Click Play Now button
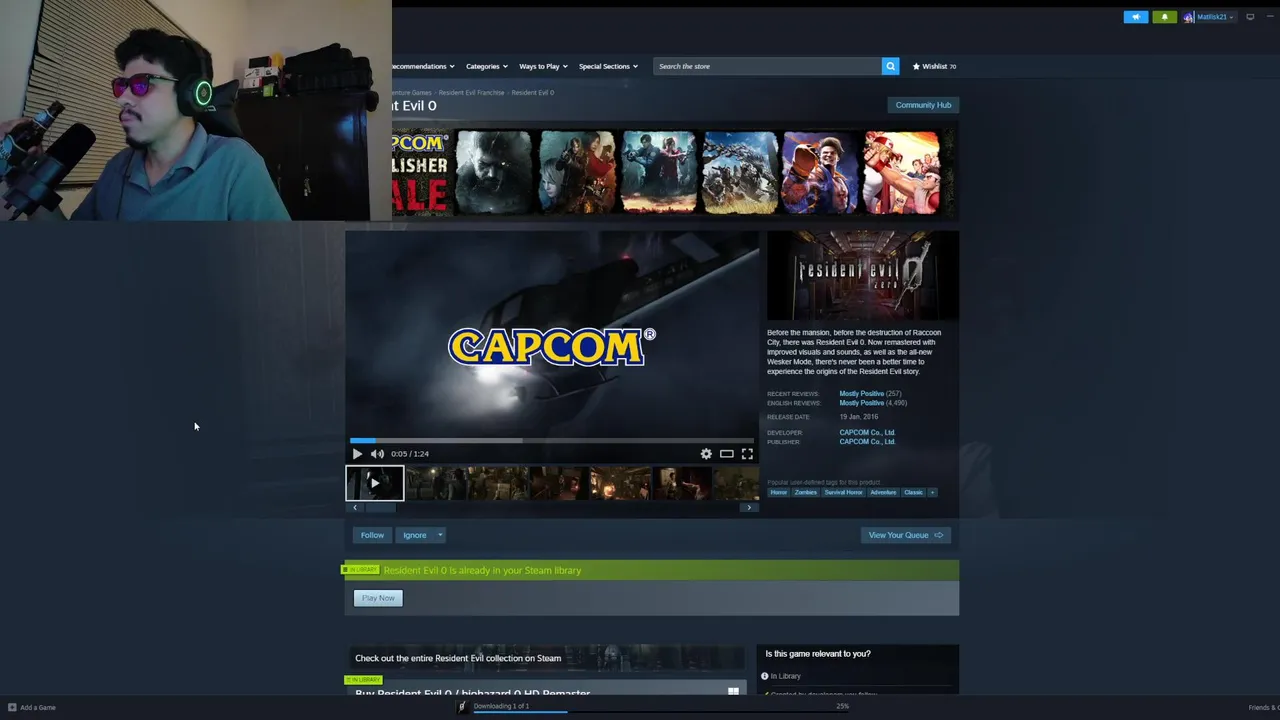This screenshot has height=720, width=1280. coord(378,598)
